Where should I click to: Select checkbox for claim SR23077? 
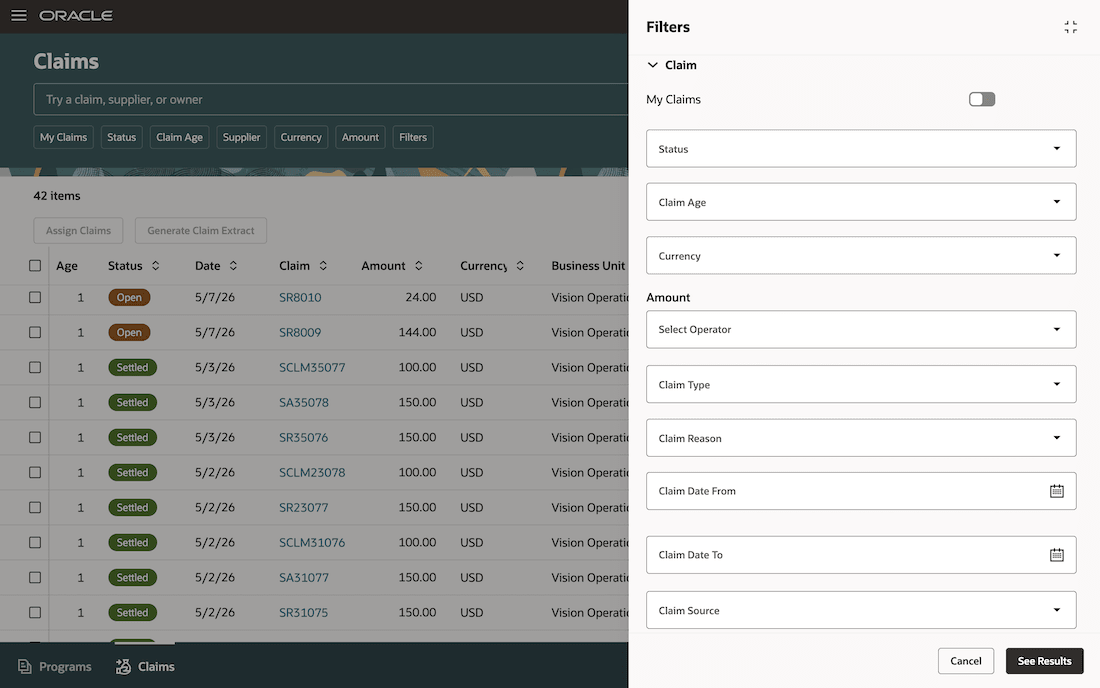[35, 508]
